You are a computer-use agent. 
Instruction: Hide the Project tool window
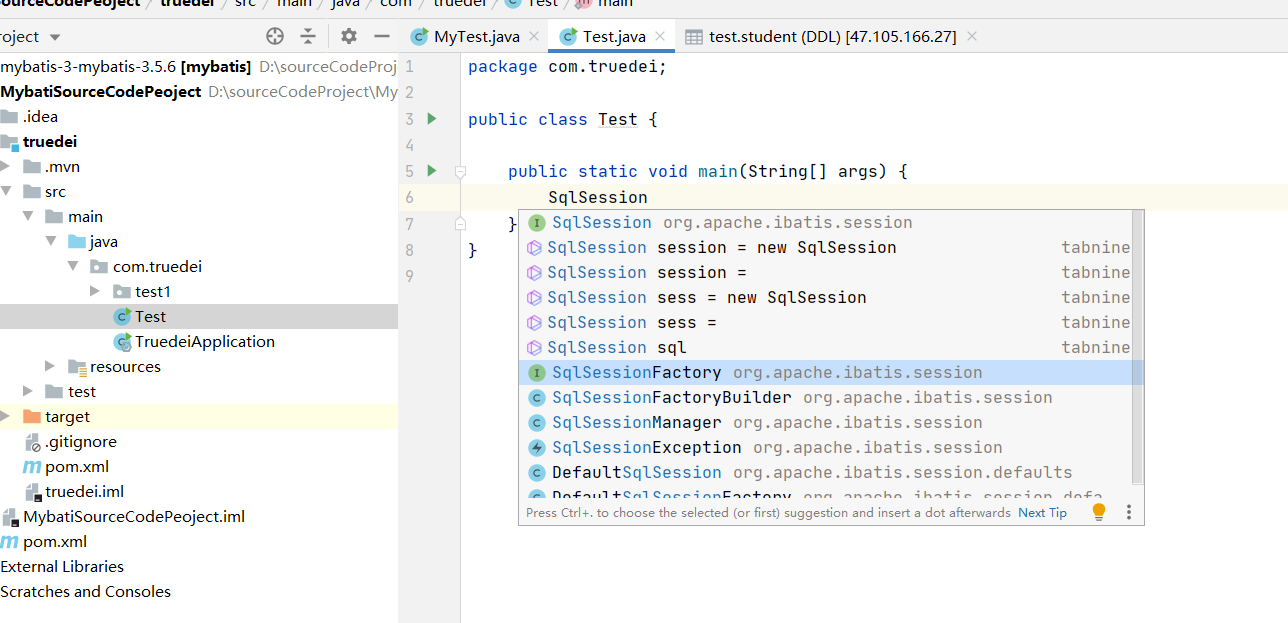381,36
